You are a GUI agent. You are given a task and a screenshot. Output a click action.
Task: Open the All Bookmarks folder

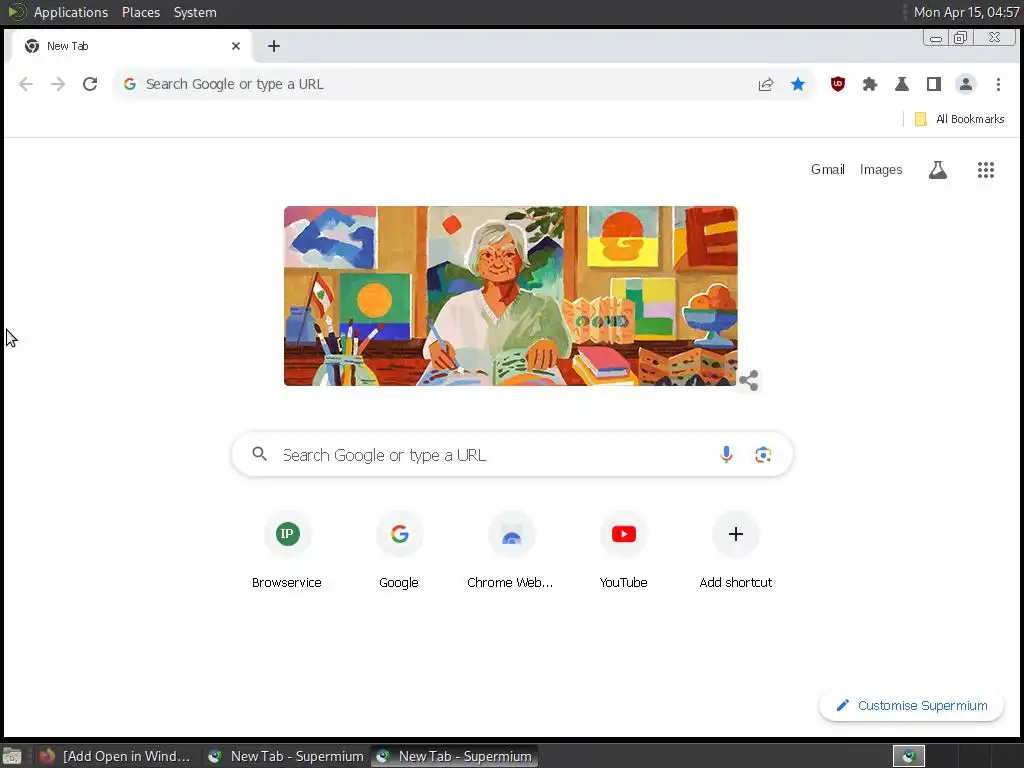(959, 119)
